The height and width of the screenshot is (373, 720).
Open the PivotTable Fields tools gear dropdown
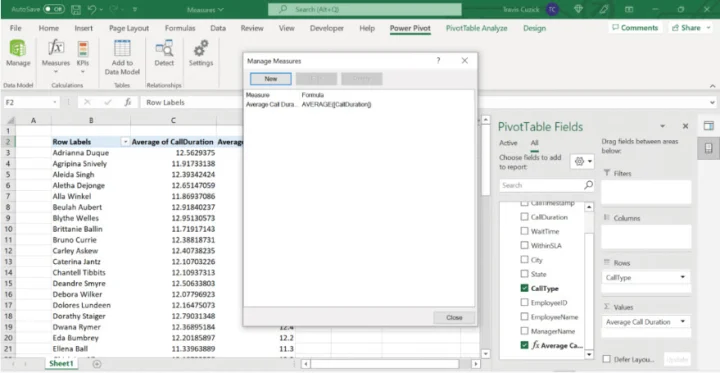582,162
